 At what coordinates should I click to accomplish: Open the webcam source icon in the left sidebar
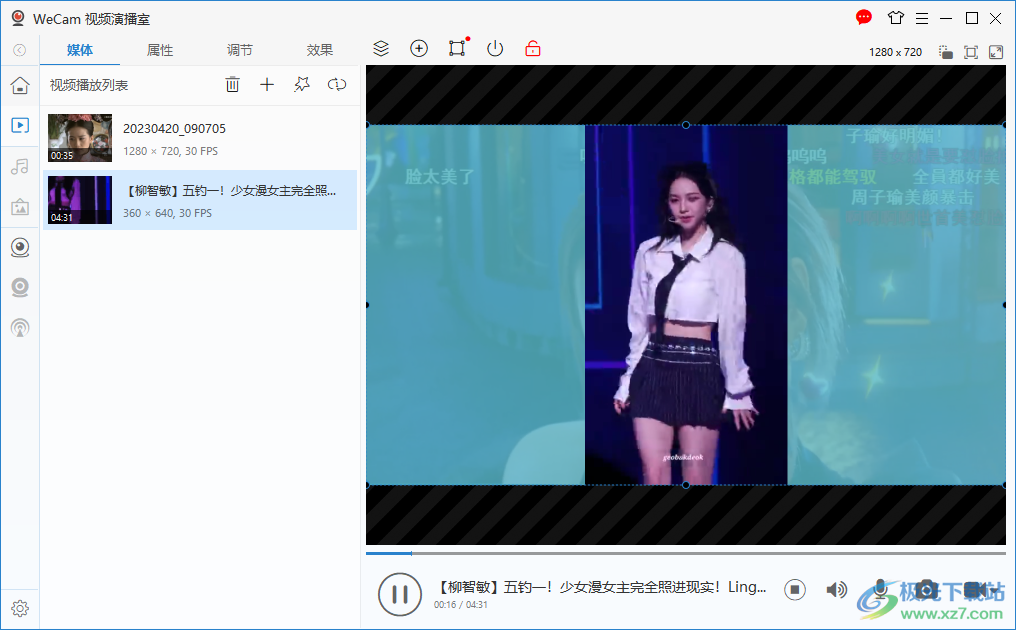click(x=20, y=247)
